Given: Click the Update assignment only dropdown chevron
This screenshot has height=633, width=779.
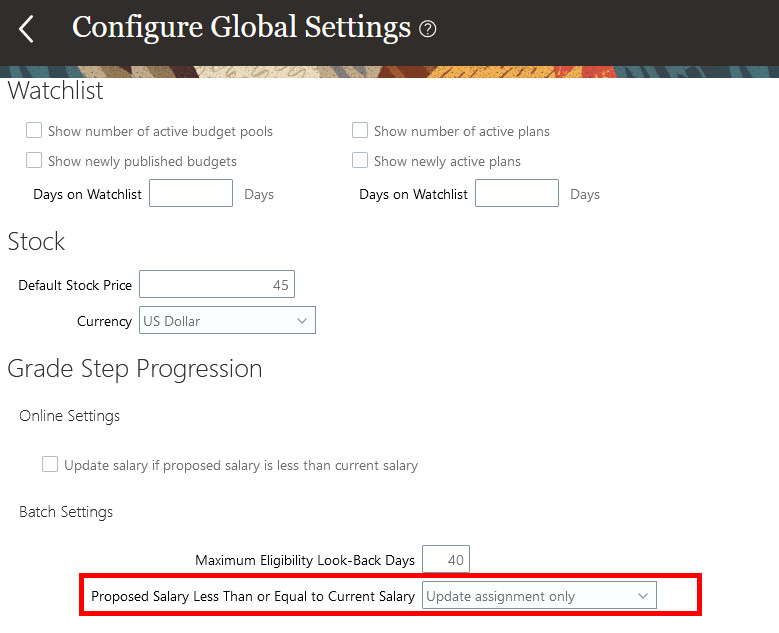Looking at the screenshot, I should pyautogui.click(x=643, y=596).
